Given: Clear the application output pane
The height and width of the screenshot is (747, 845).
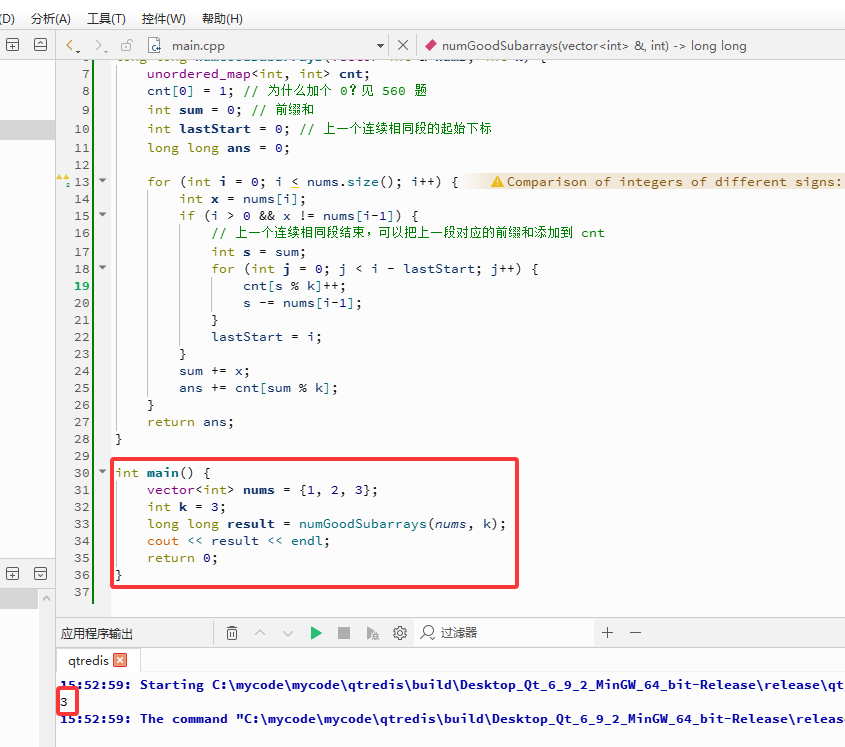Looking at the screenshot, I should click(232, 633).
